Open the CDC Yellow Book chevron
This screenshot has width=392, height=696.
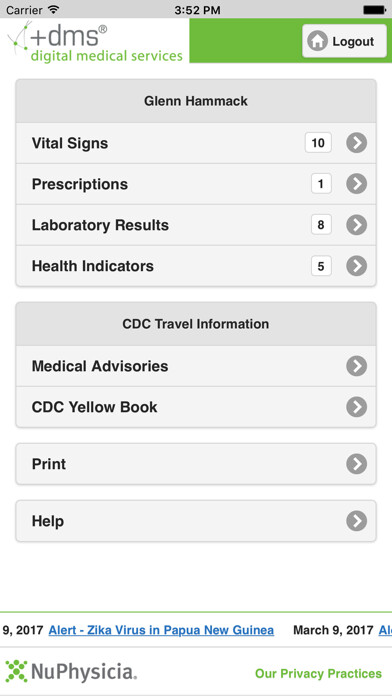click(x=356, y=407)
